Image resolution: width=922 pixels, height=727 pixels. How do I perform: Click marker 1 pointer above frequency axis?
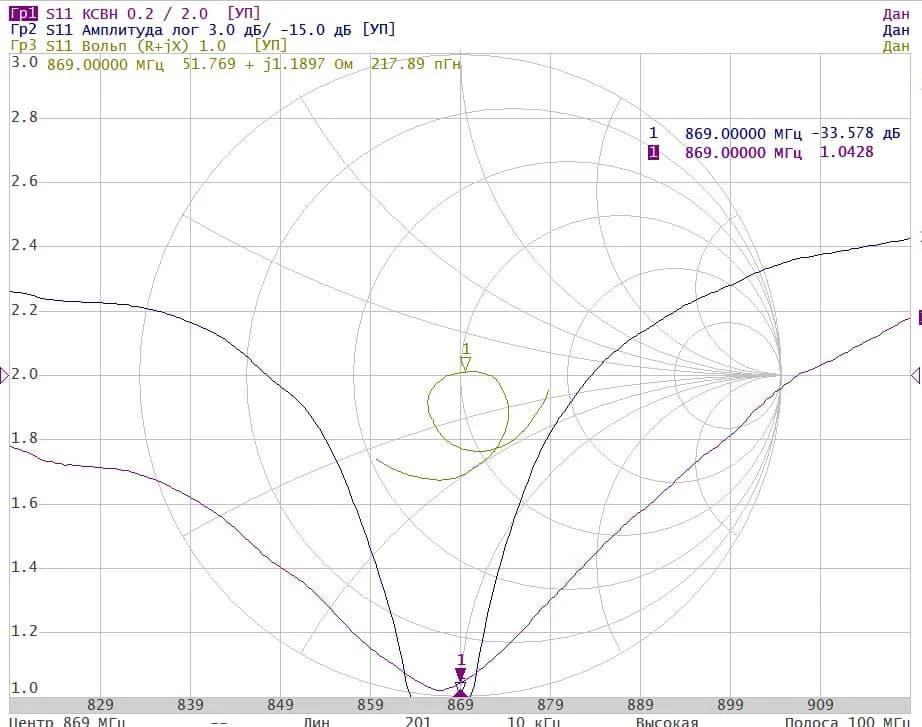tap(461, 674)
